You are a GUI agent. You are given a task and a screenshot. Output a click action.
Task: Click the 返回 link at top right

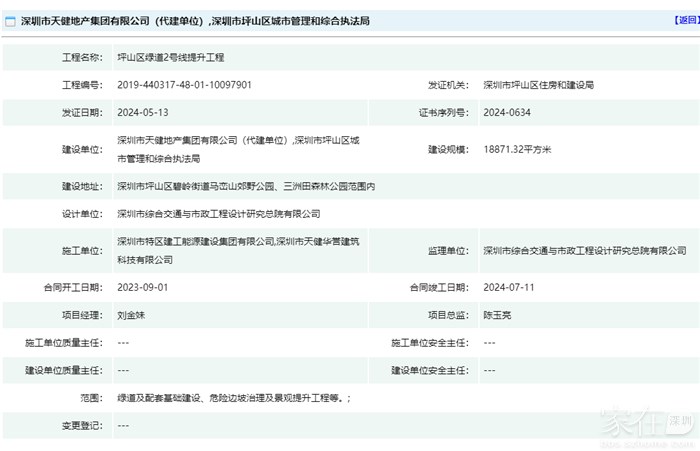[x=686, y=20]
